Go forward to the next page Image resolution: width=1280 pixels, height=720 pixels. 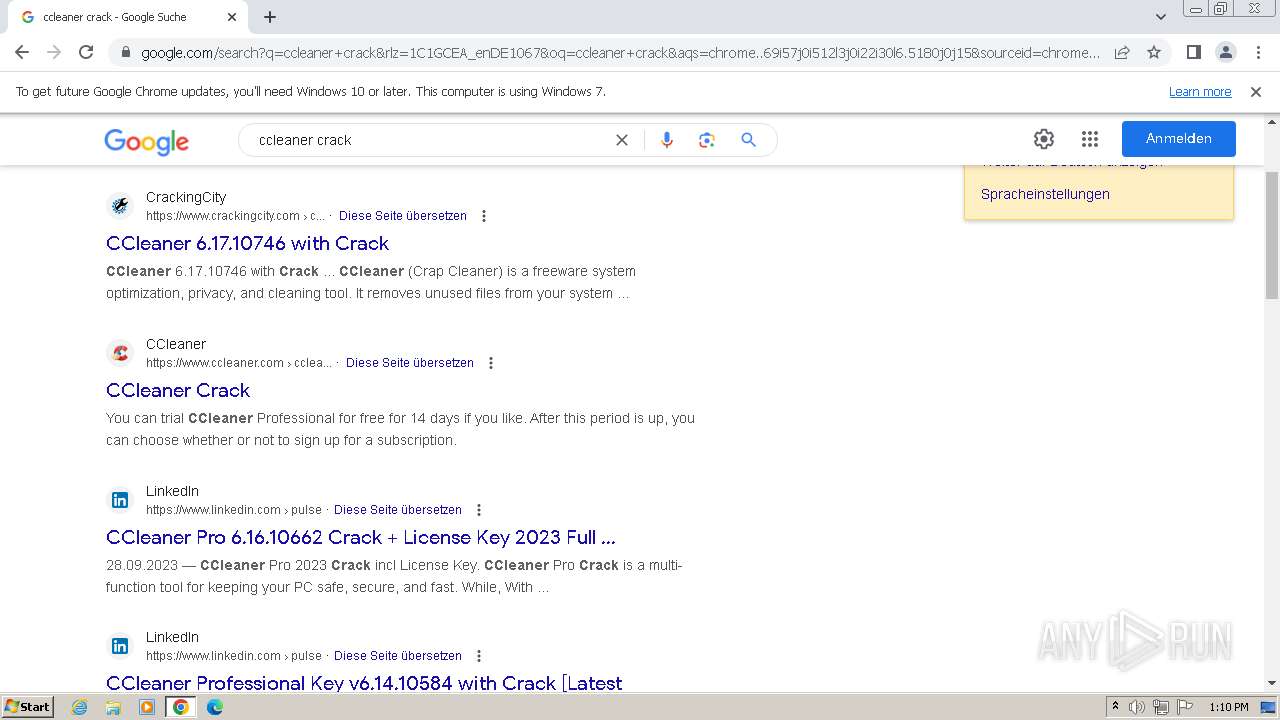click(x=54, y=52)
